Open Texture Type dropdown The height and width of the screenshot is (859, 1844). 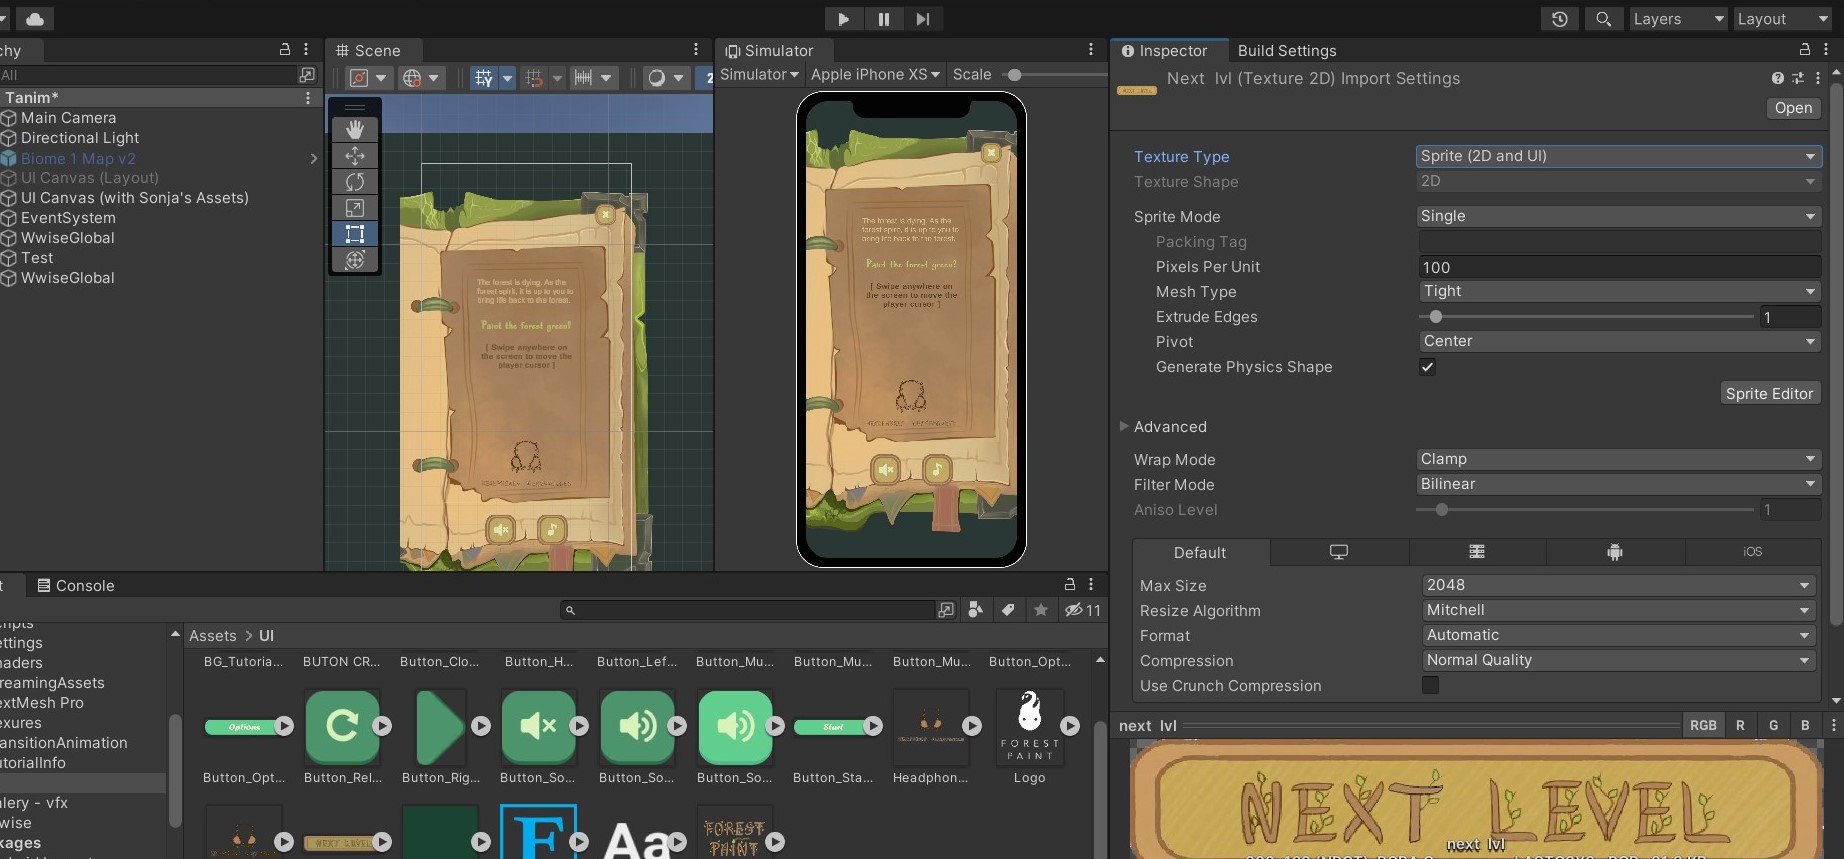tap(1618, 156)
